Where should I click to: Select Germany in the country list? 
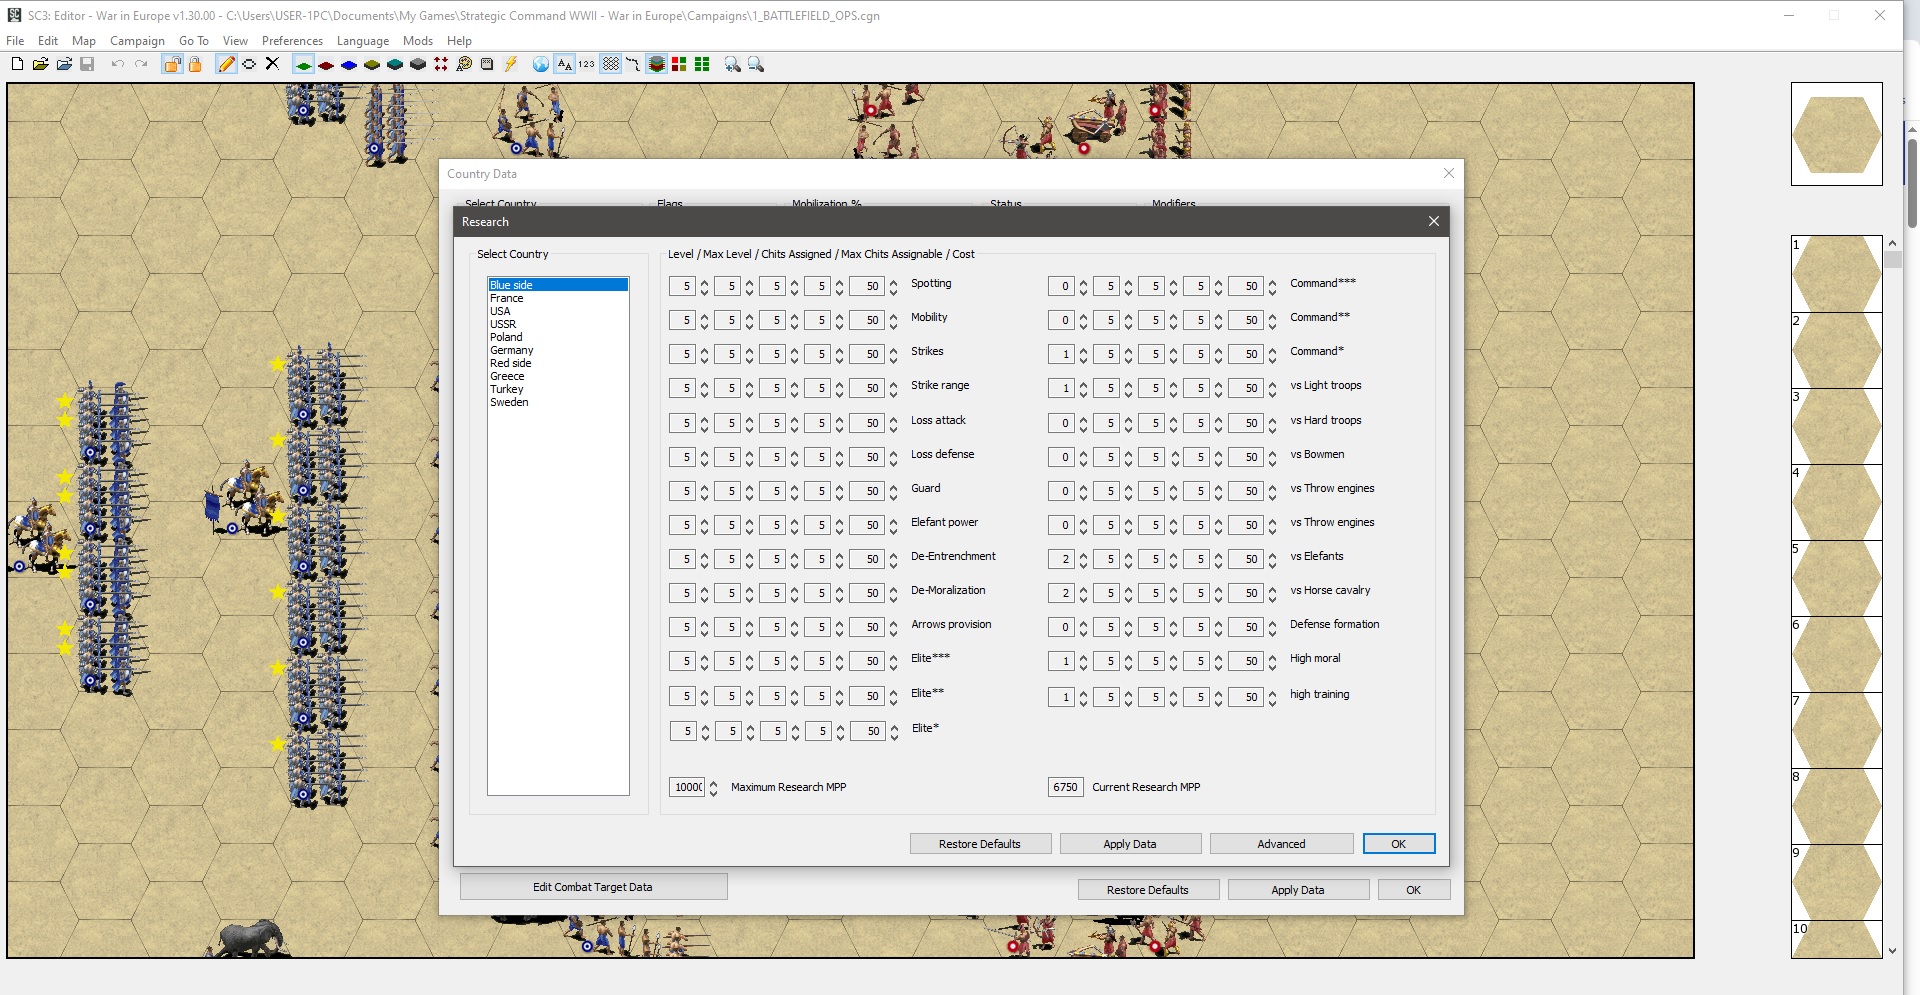click(x=558, y=350)
